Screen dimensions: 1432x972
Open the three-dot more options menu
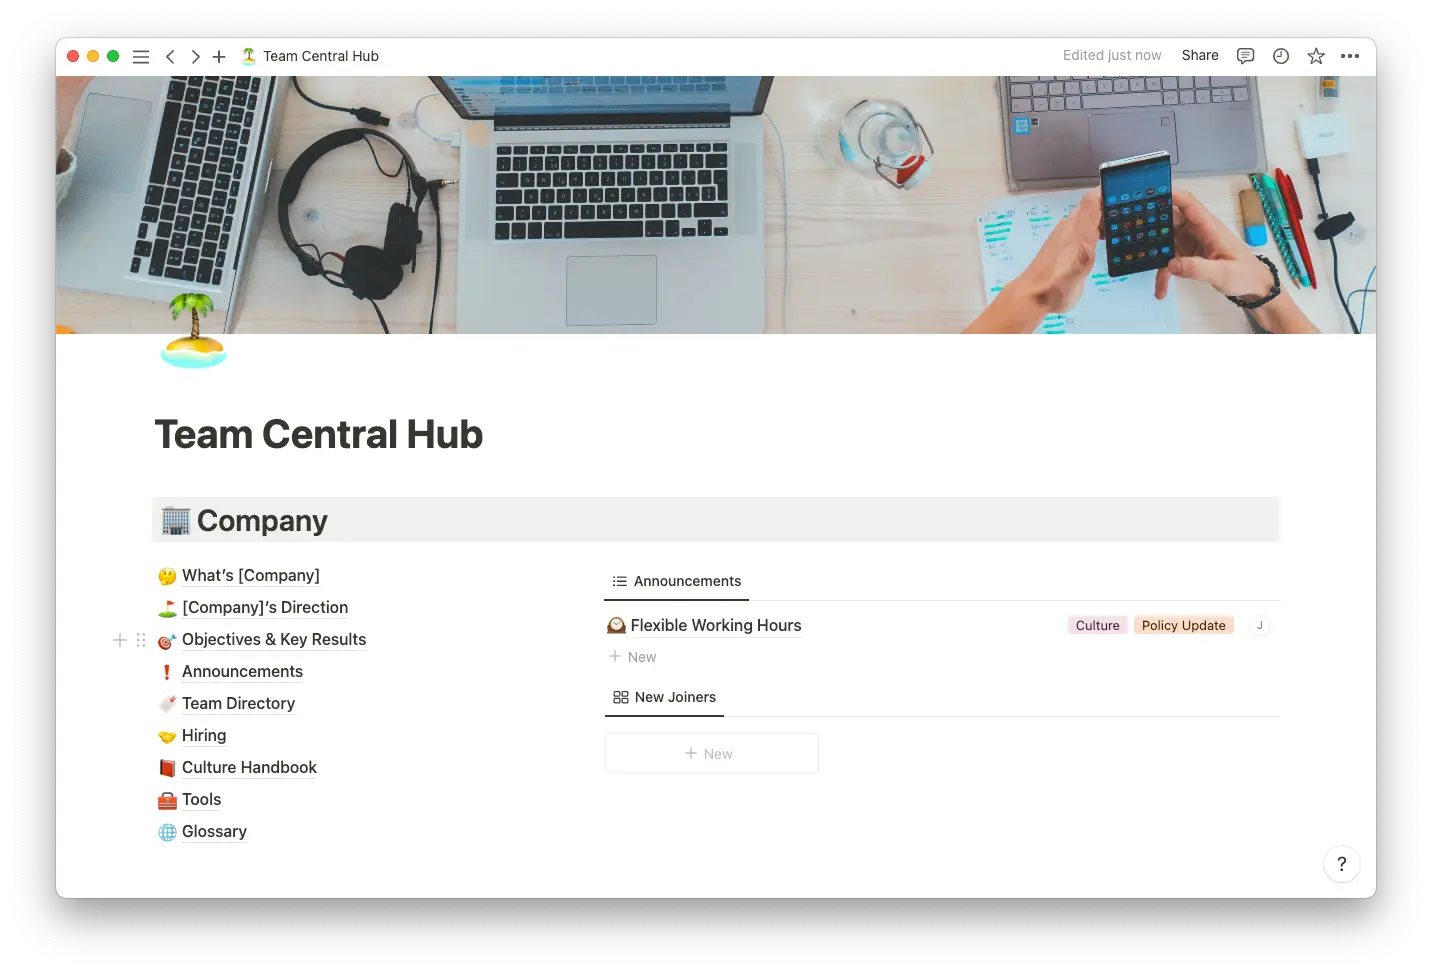[1350, 56]
